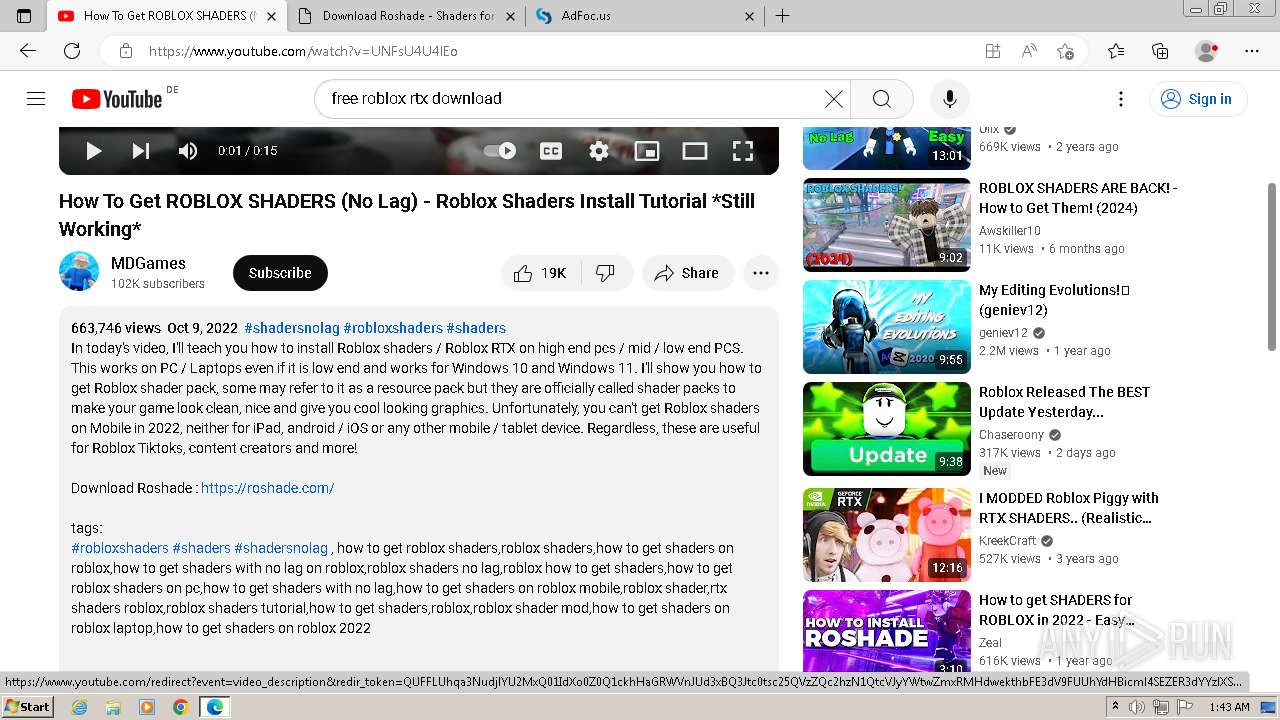Open Windows Start menu
1280x720 pixels.
pos(28,707)
